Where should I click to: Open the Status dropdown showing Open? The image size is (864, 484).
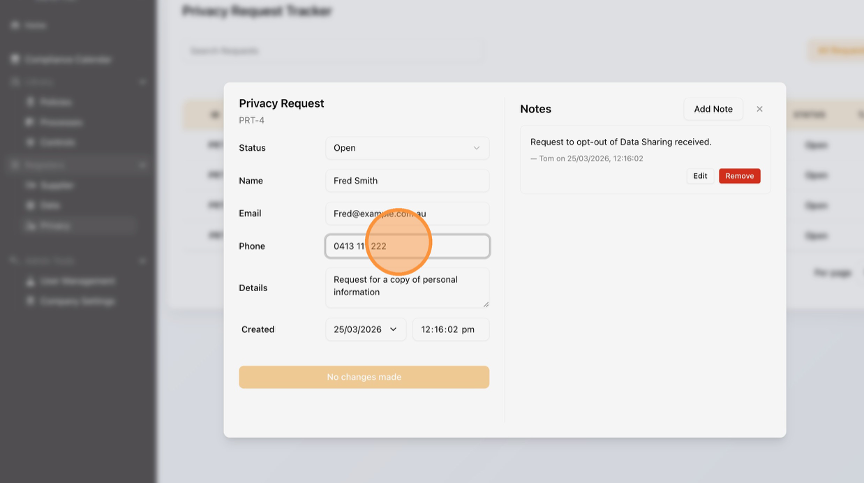407,148
